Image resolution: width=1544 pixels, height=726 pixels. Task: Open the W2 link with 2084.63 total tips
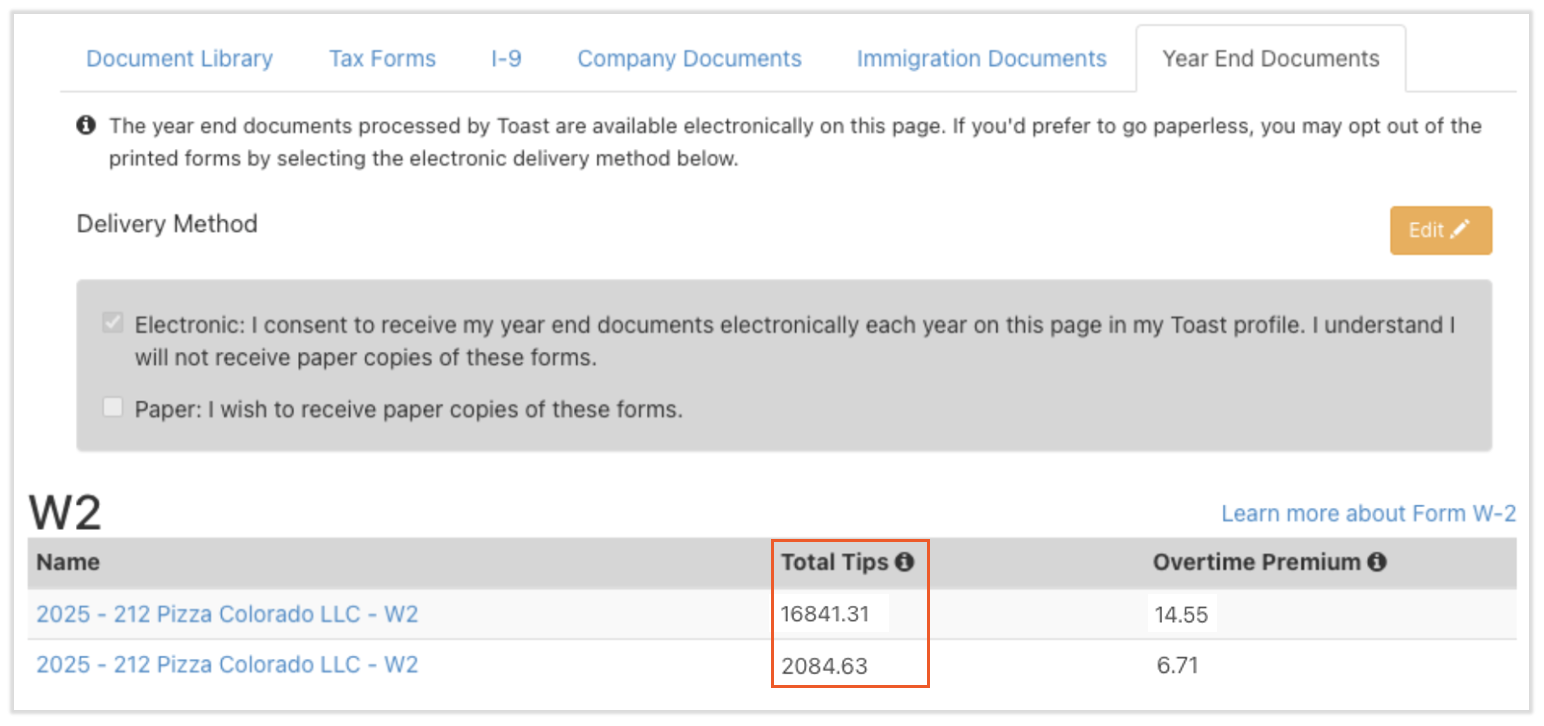pos(227,664)
